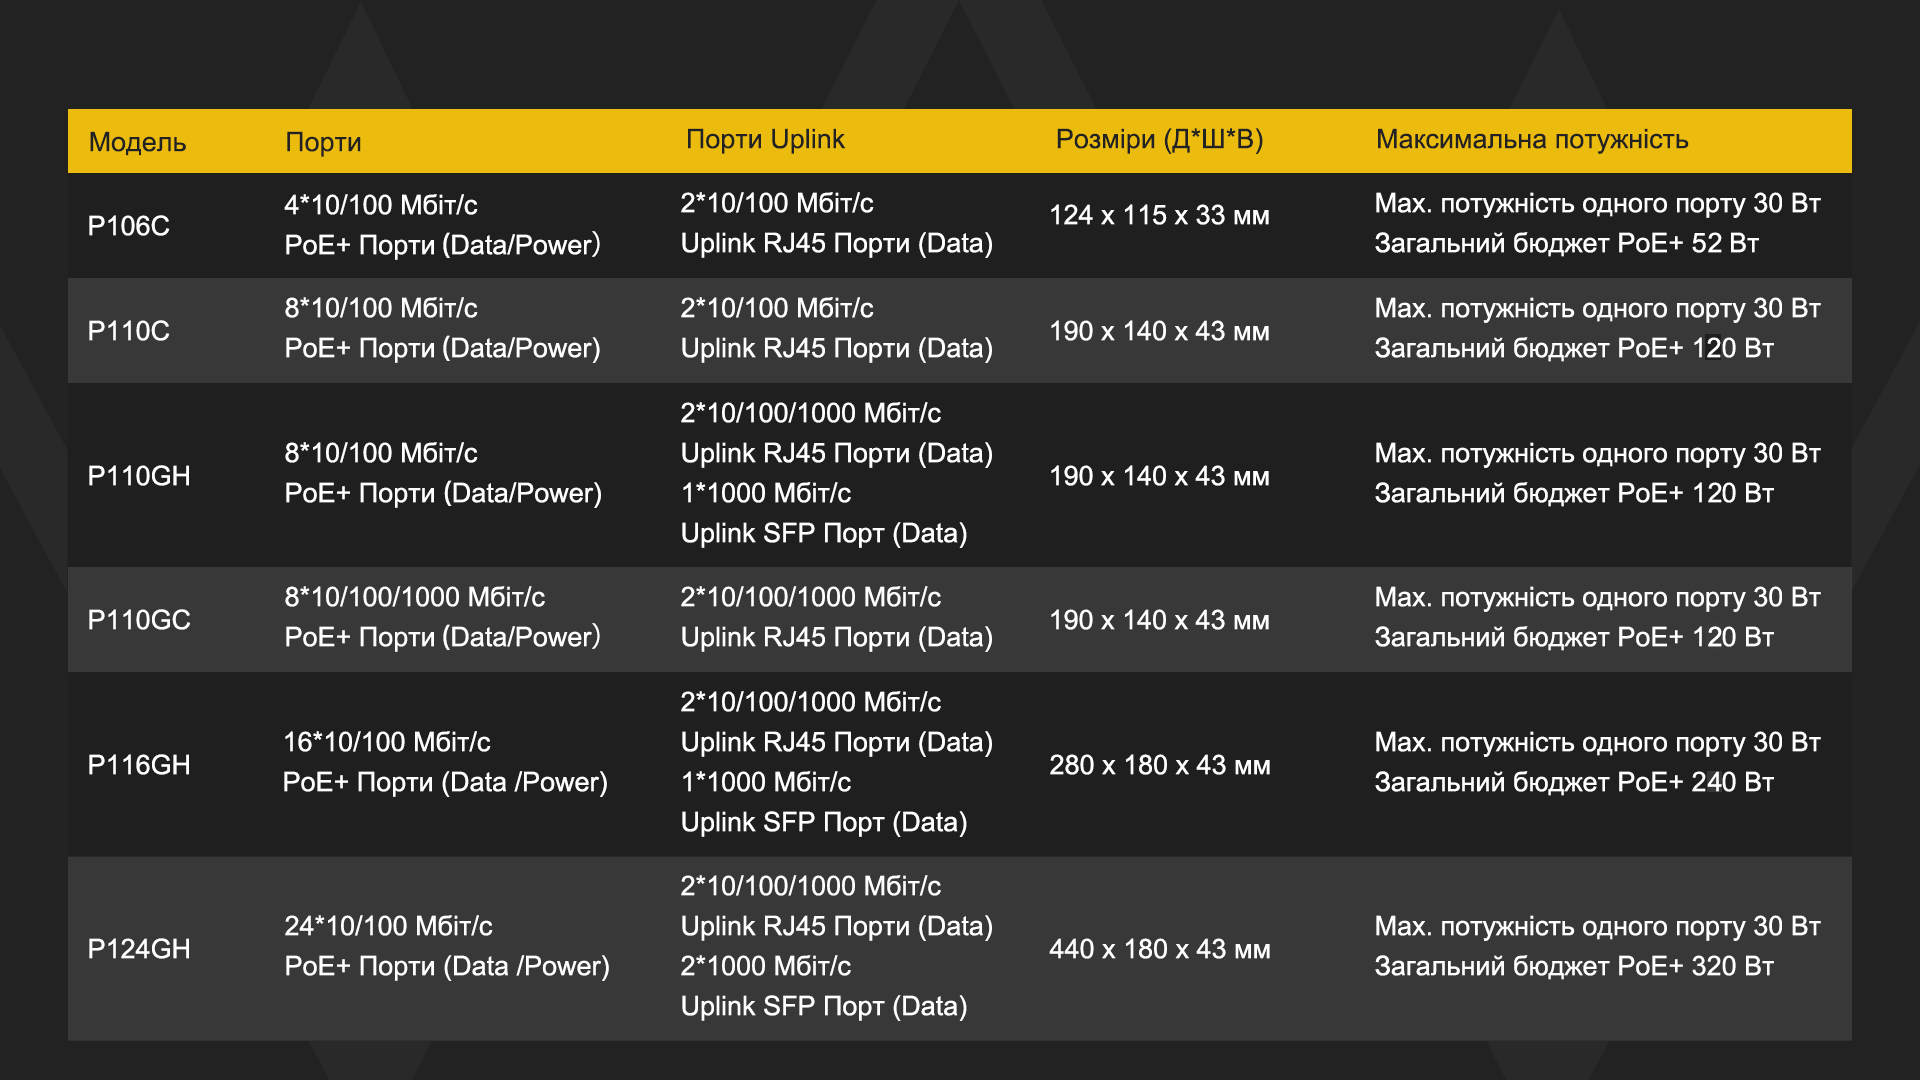Viewport: 1920px width, 1080px height.
Task: Click '1*1000 Мбіт/с' in the P110GH row
Action: pyautogui.click(x=766, y=493)
